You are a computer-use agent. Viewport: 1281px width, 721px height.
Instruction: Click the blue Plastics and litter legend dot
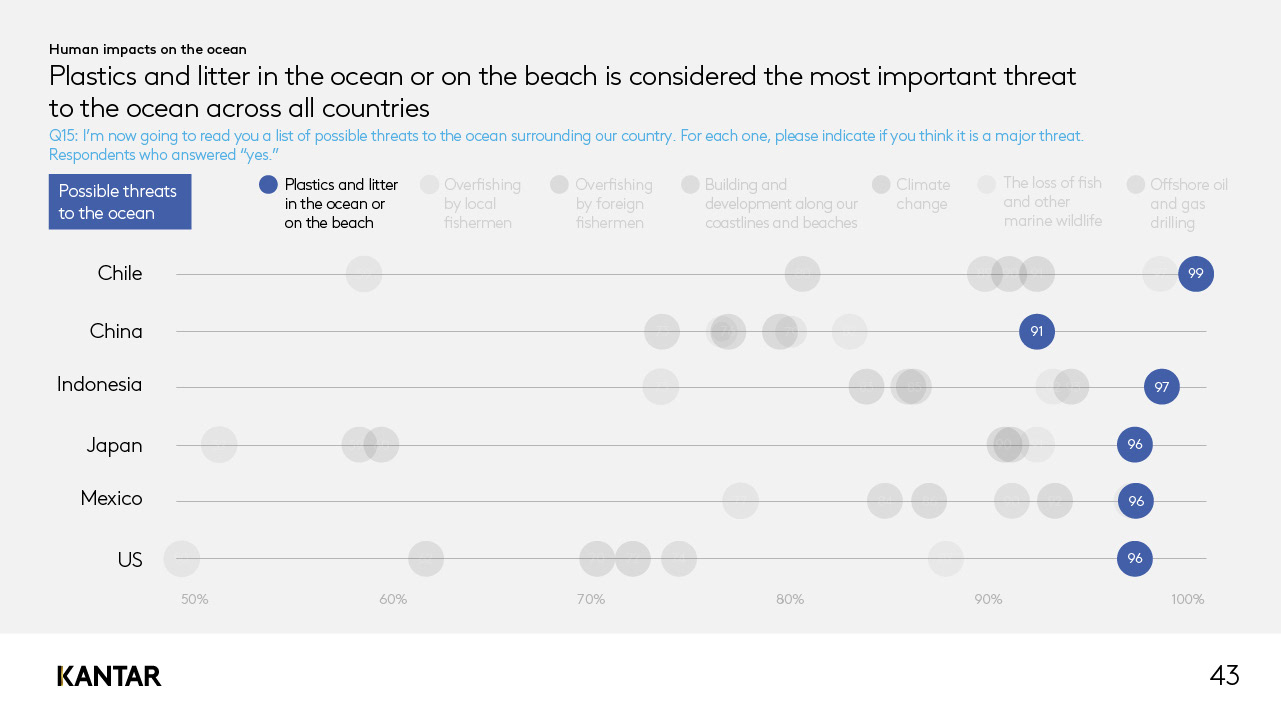point(268,184)
